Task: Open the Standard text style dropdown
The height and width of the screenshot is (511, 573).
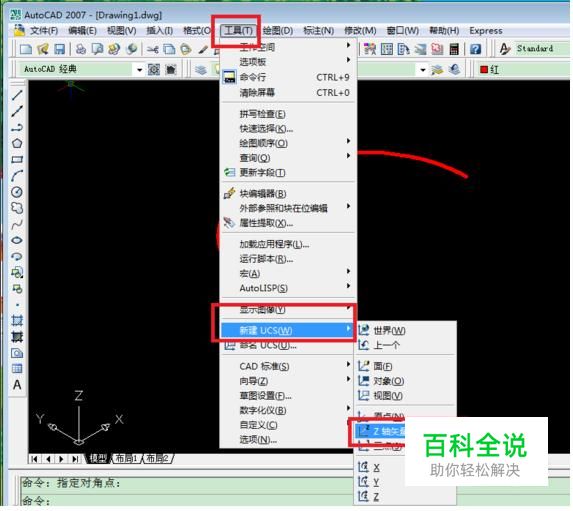Action: click(542, 49)
